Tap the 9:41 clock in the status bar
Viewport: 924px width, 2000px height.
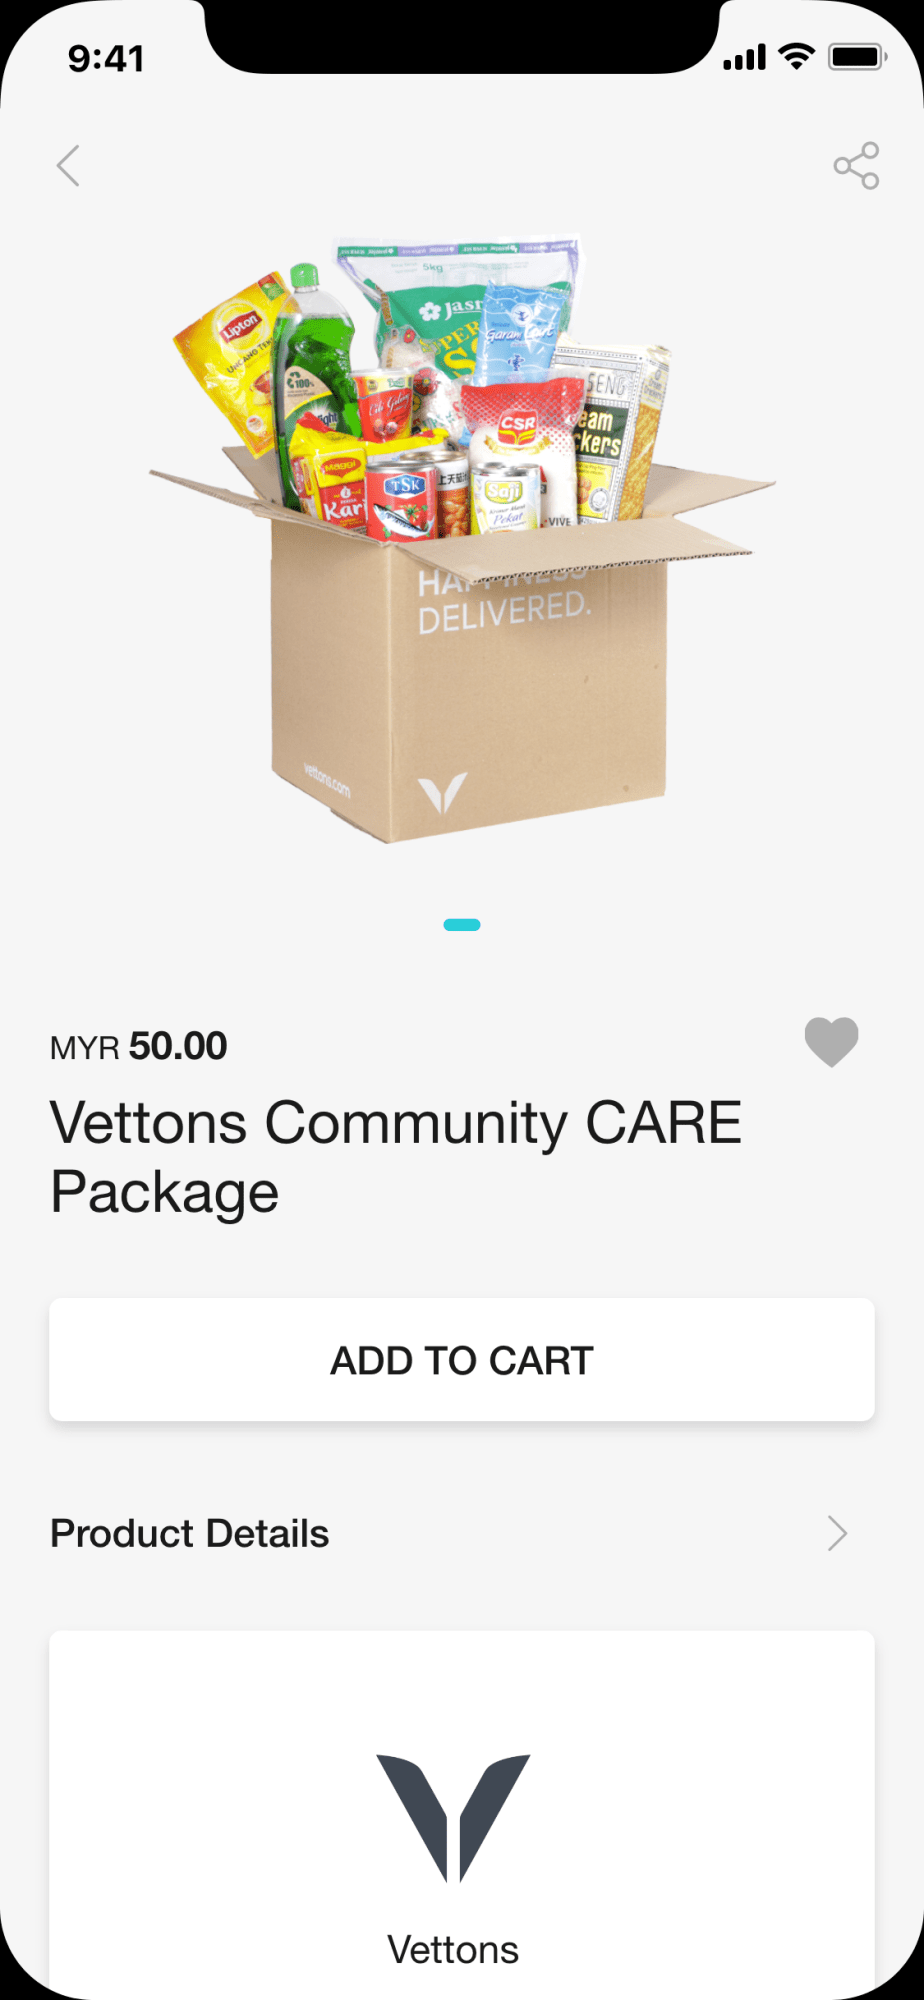point(106,59)
